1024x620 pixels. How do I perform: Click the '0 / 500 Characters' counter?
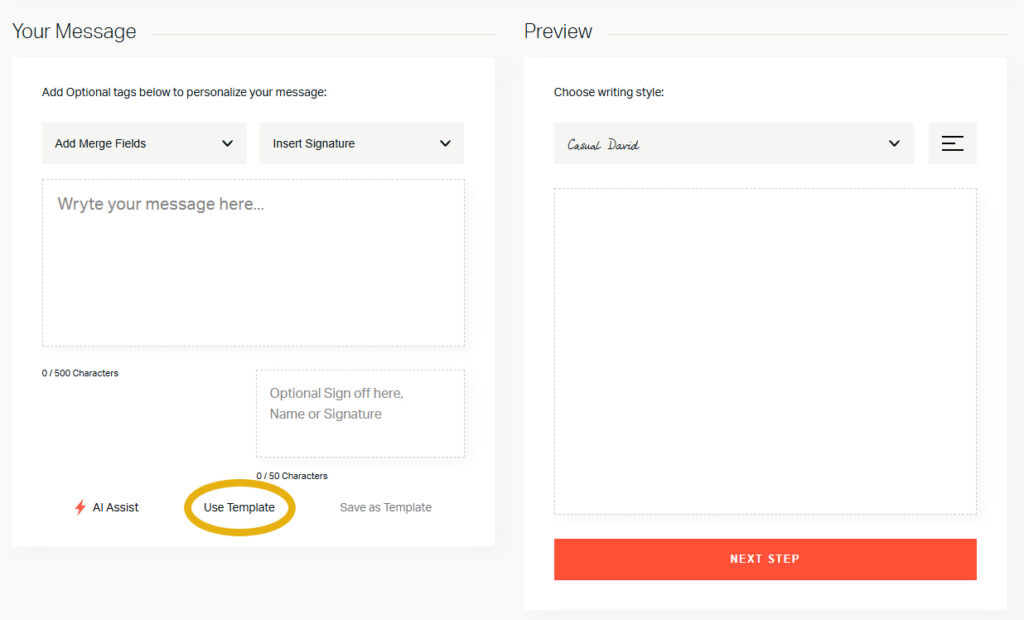tap(80, 373)
